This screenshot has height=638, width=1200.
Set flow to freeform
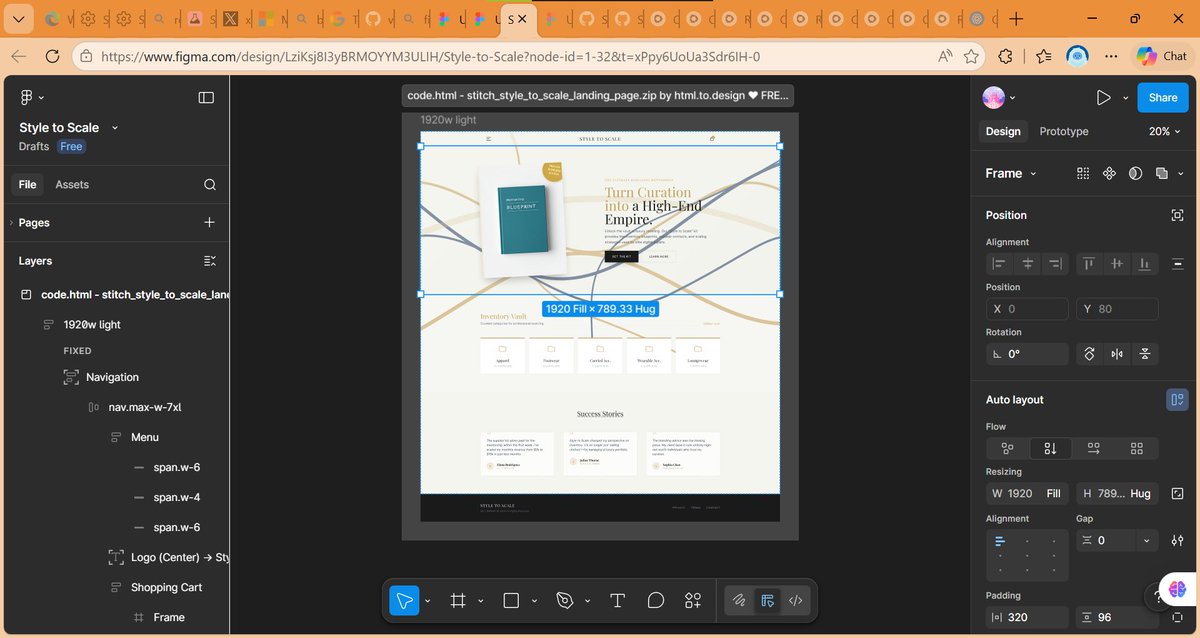1007,448
